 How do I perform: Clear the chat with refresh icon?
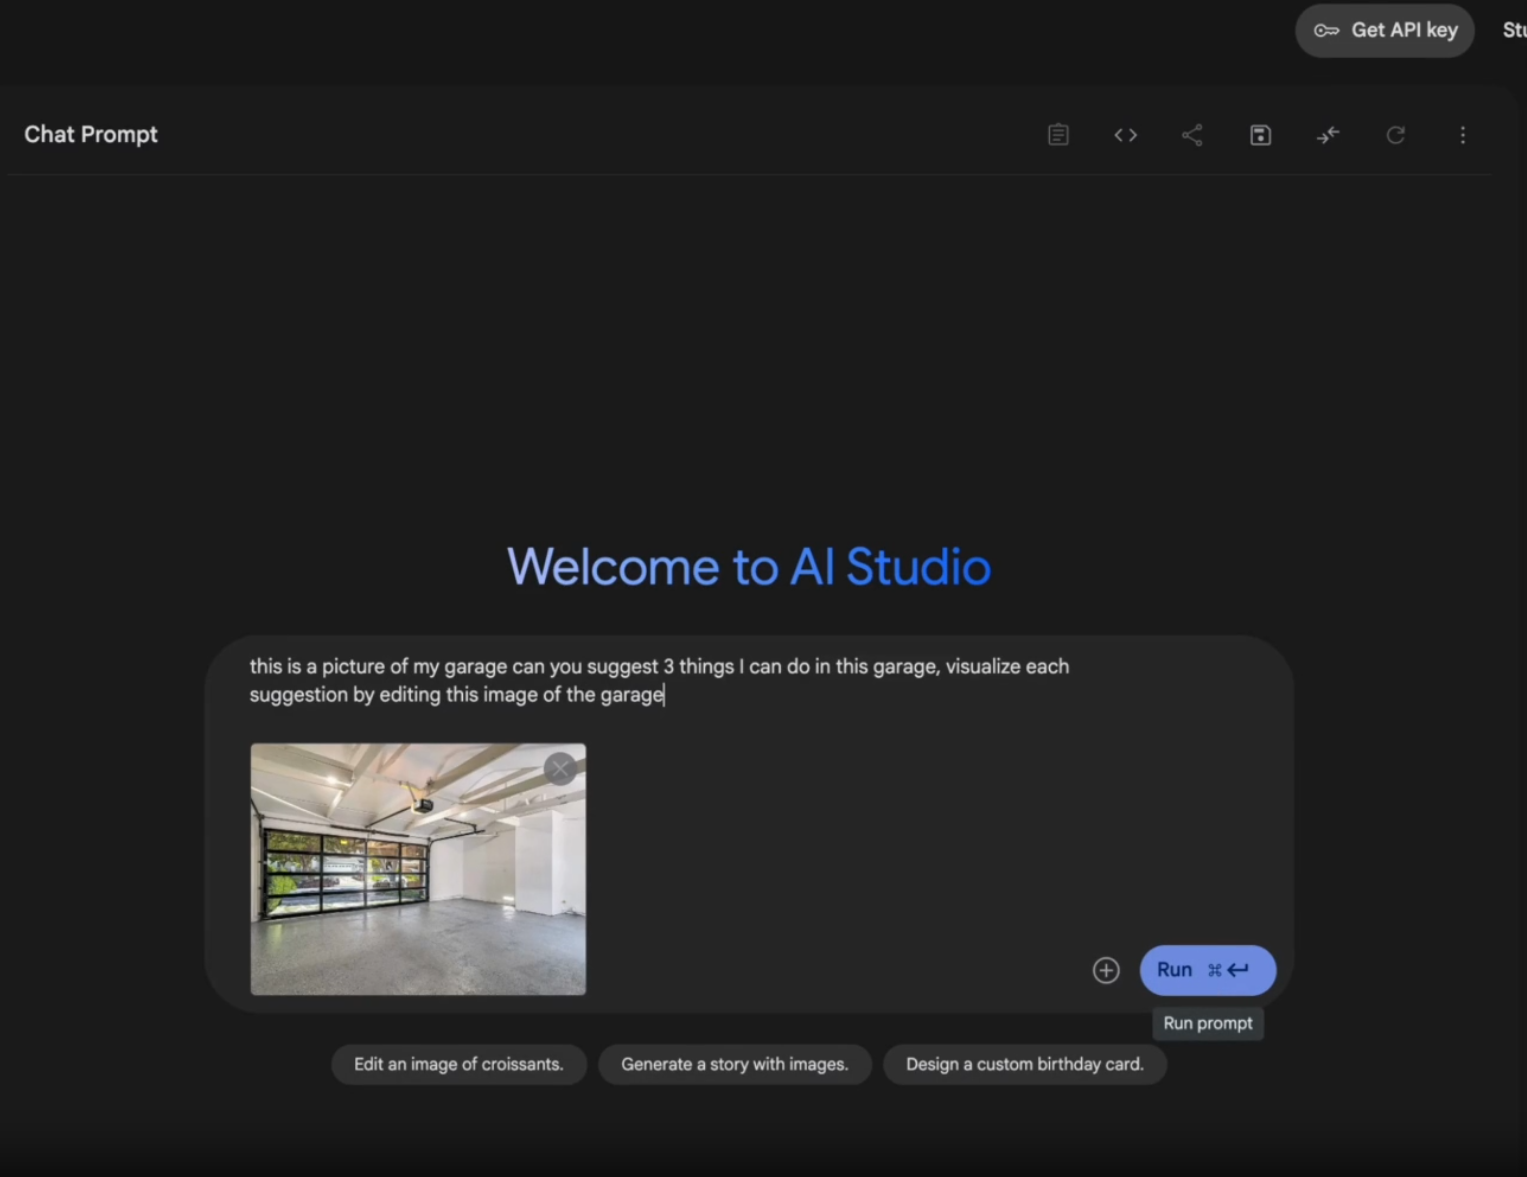click(x=1395, y=135)
